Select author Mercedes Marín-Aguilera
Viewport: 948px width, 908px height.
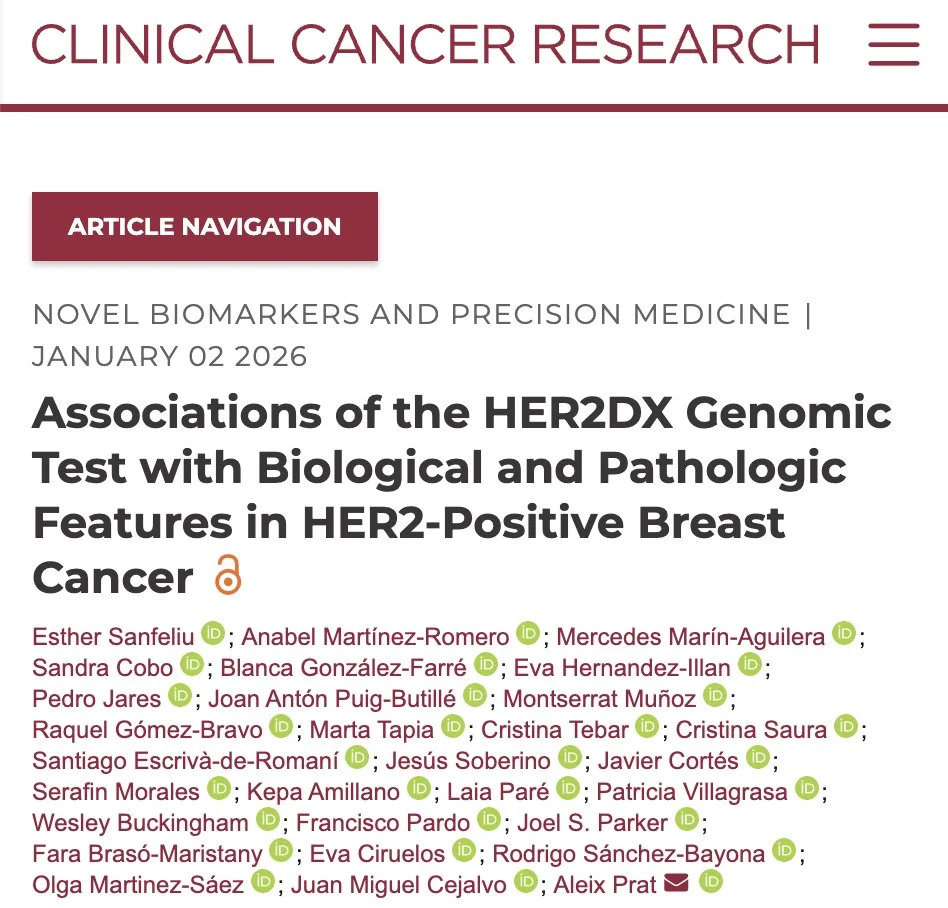[691, 637]
